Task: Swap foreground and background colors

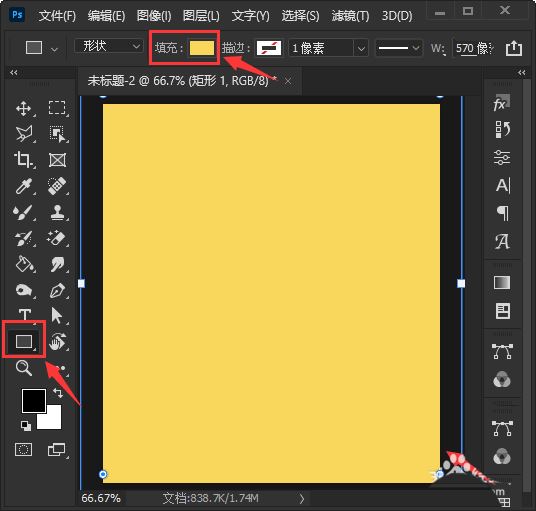Action: 58,393
